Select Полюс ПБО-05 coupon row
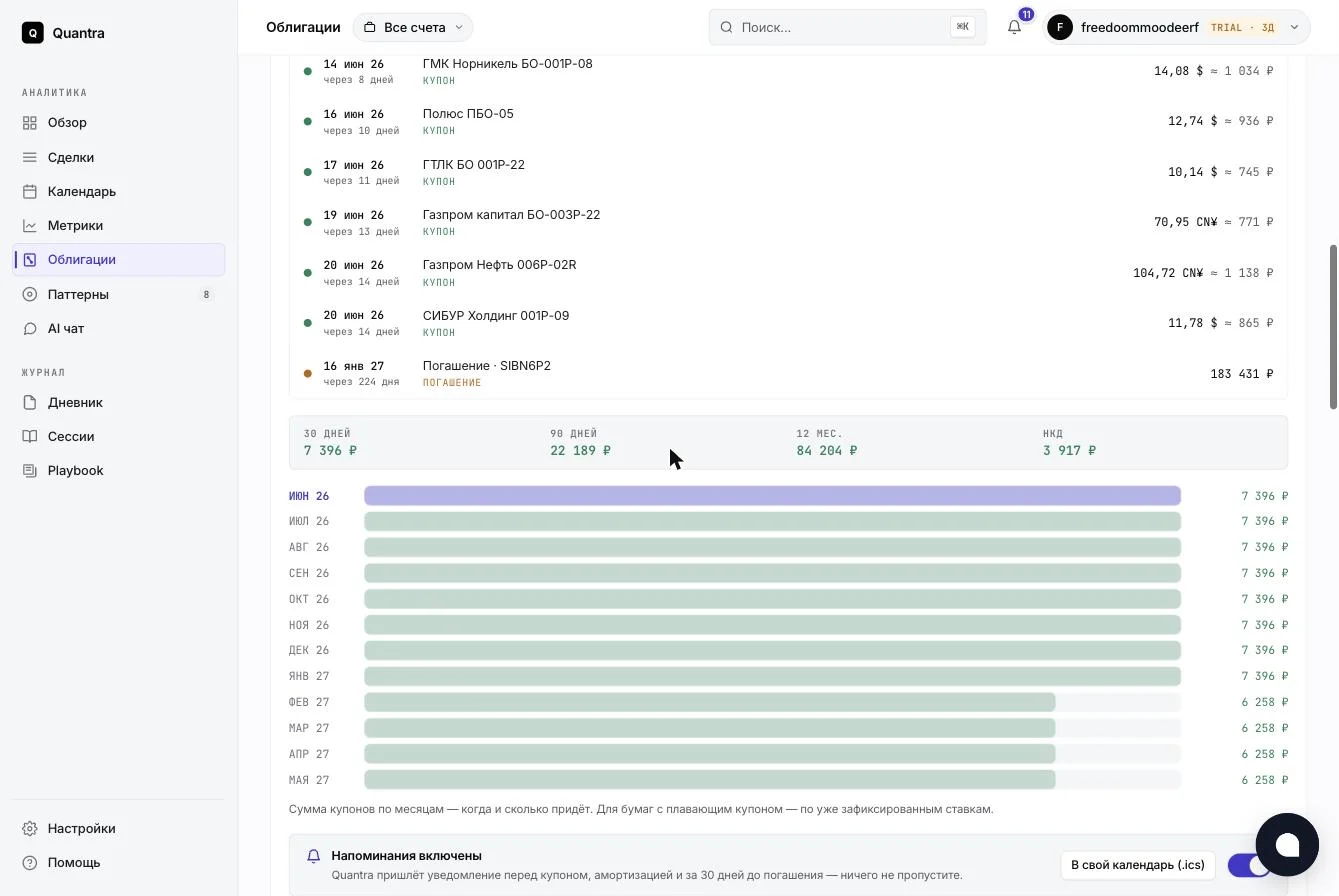 point(788,121)
